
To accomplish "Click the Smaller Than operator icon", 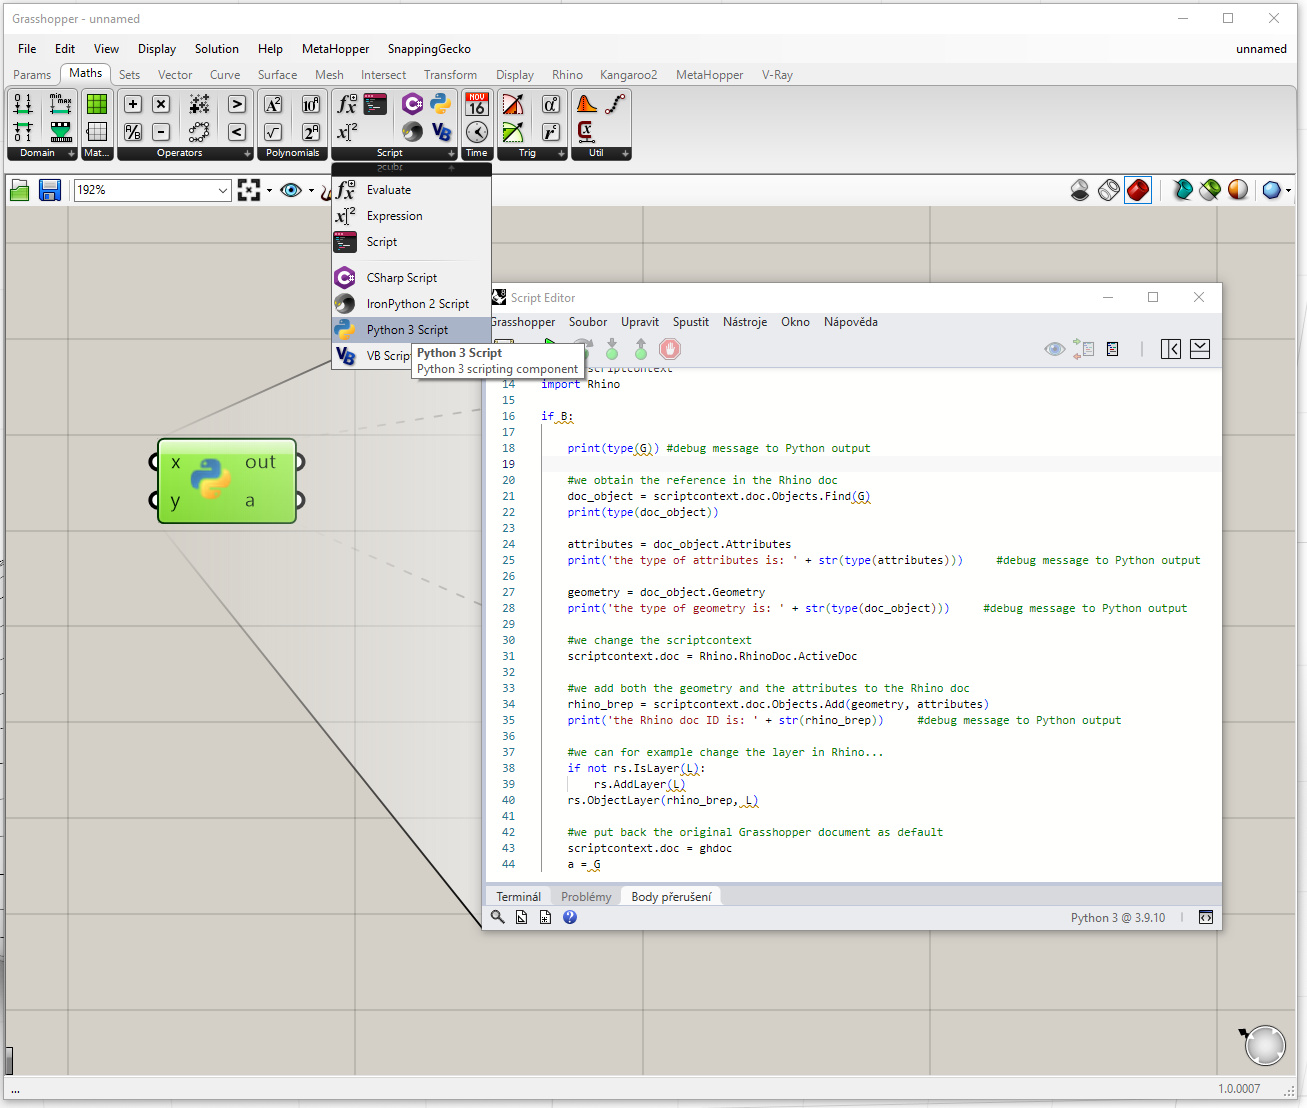I will (237, 132).
